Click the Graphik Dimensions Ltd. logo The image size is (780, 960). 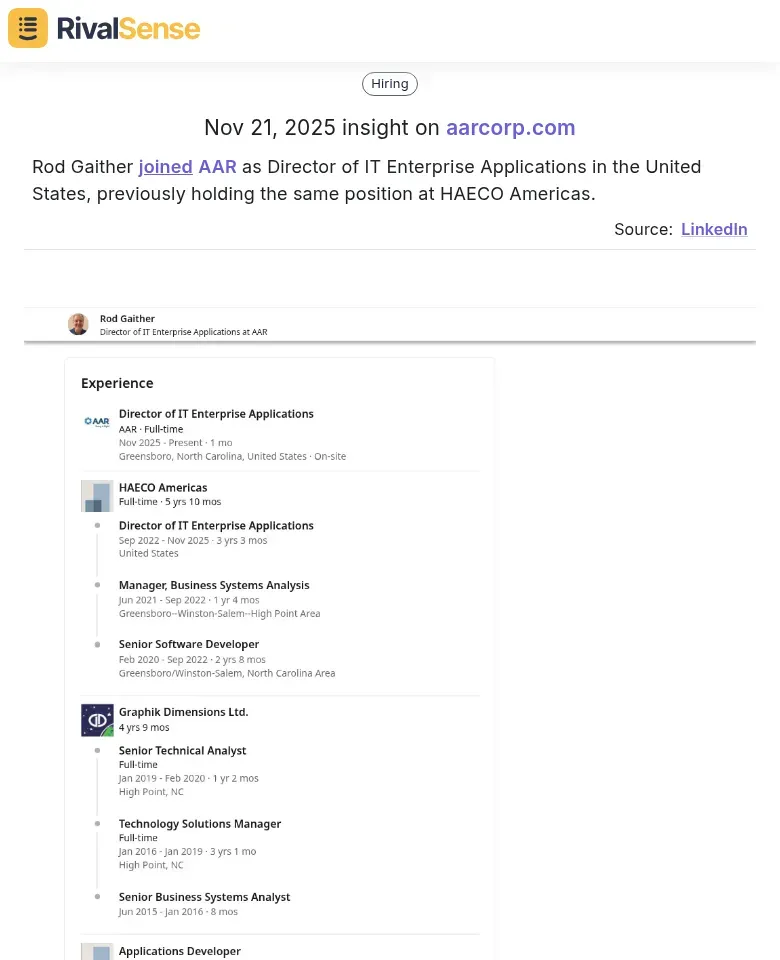point(97,720)
